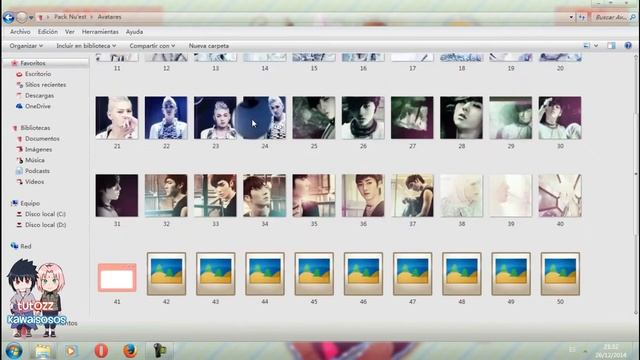
Task: Expand the 'Compartir con' dropdown
Action: (x=152, y=46)
